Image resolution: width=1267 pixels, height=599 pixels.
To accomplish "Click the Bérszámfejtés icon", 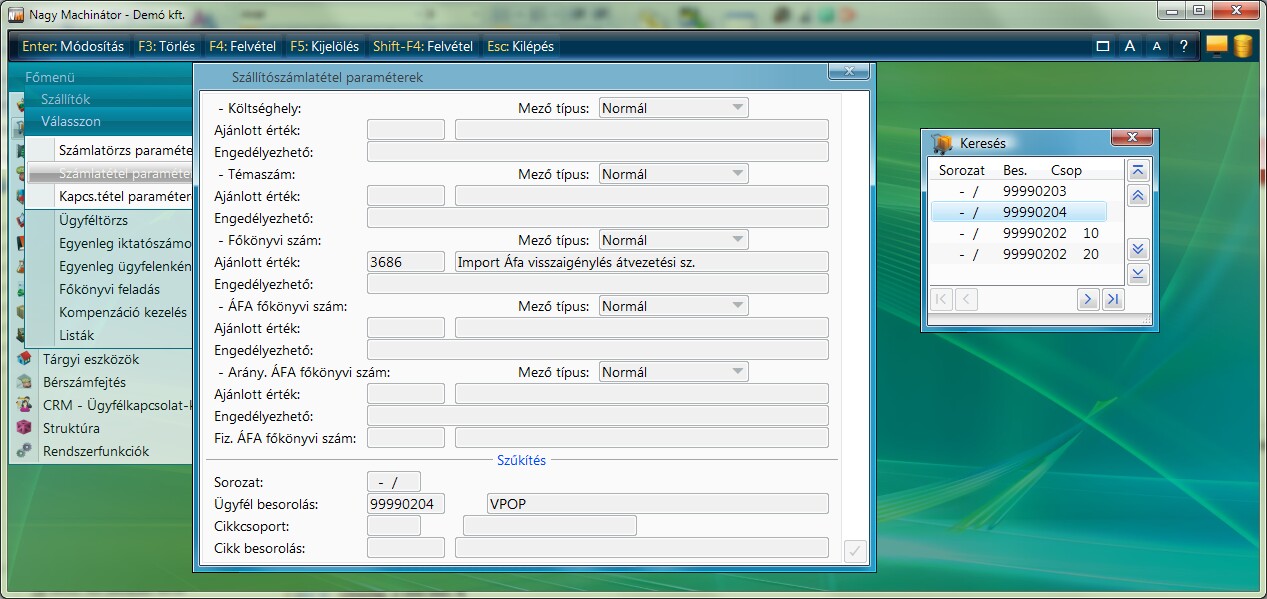I will 24,382.
